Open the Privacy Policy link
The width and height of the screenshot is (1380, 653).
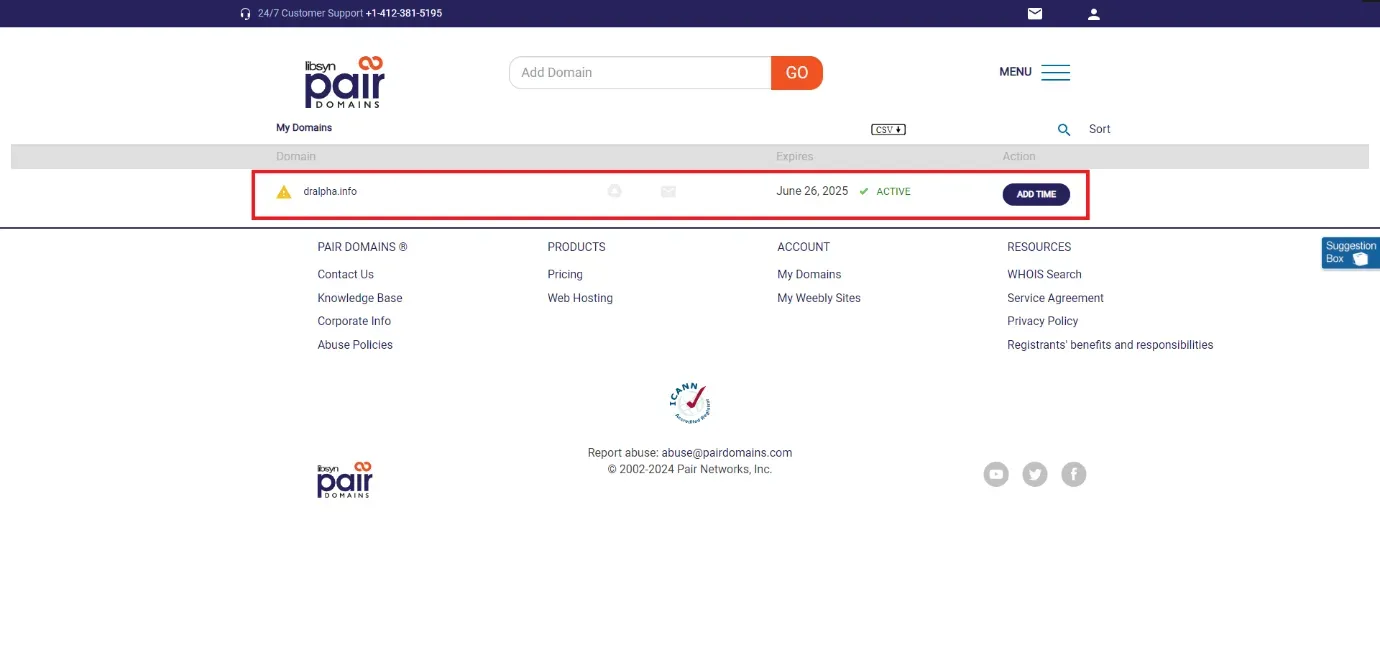(1043, 321)
